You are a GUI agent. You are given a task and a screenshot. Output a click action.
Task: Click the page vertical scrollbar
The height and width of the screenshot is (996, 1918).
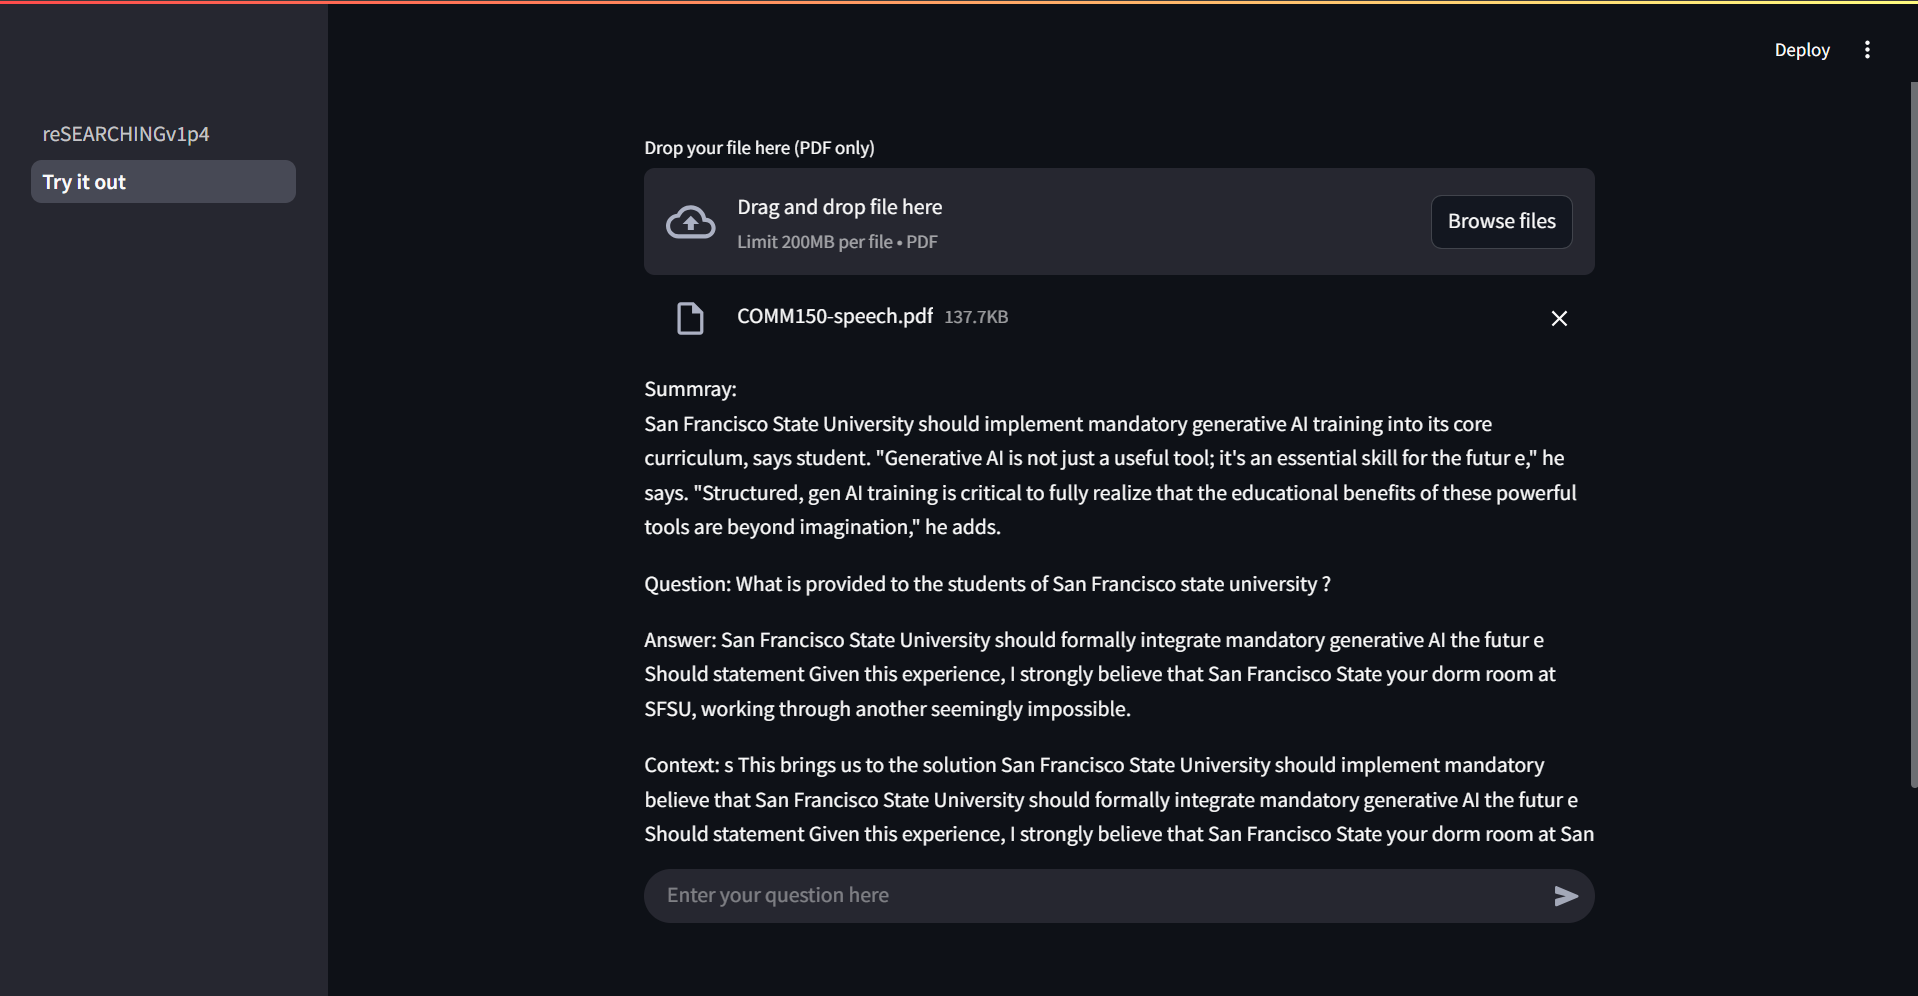tap(1913, 435)
